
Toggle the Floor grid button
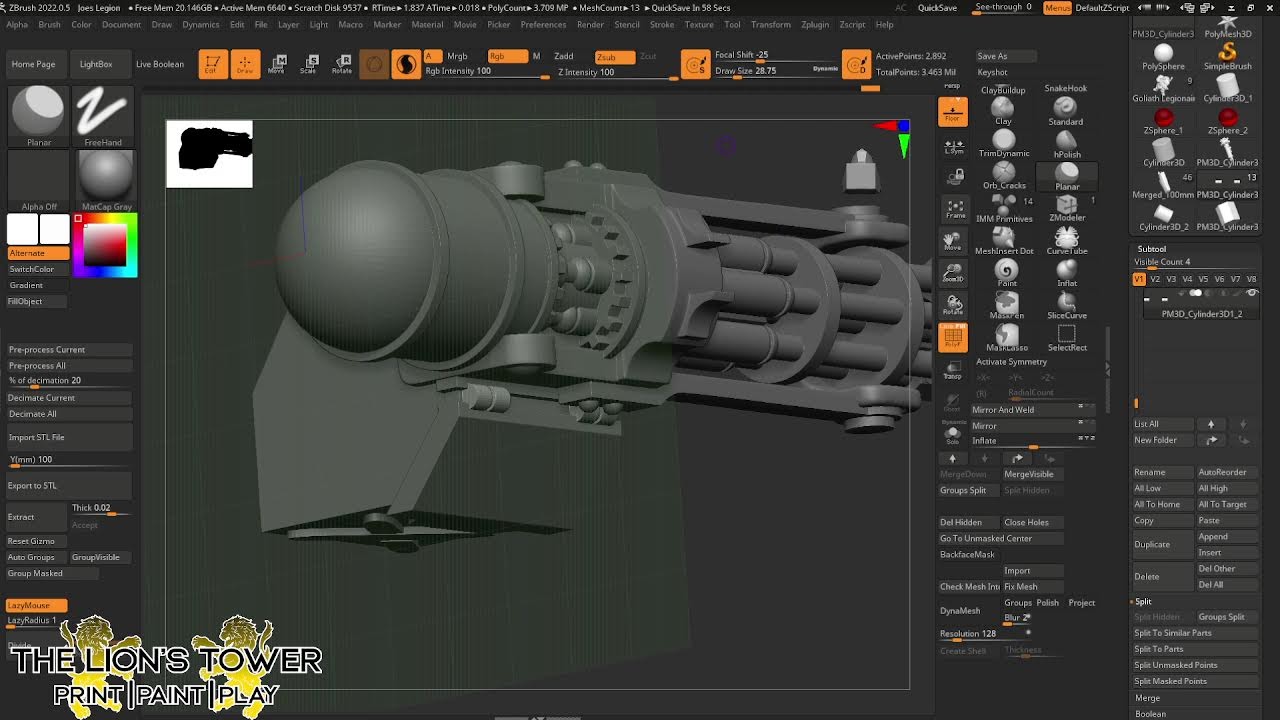[953, 112]
